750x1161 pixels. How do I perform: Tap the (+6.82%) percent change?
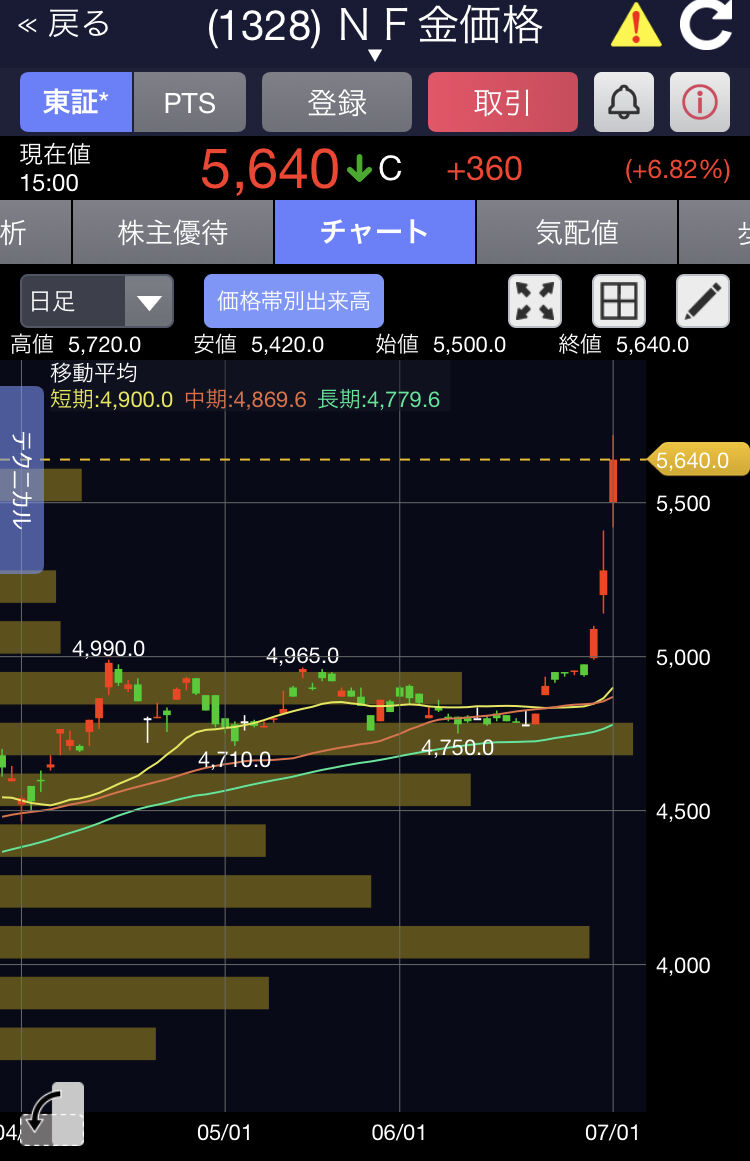pos(677,170)
